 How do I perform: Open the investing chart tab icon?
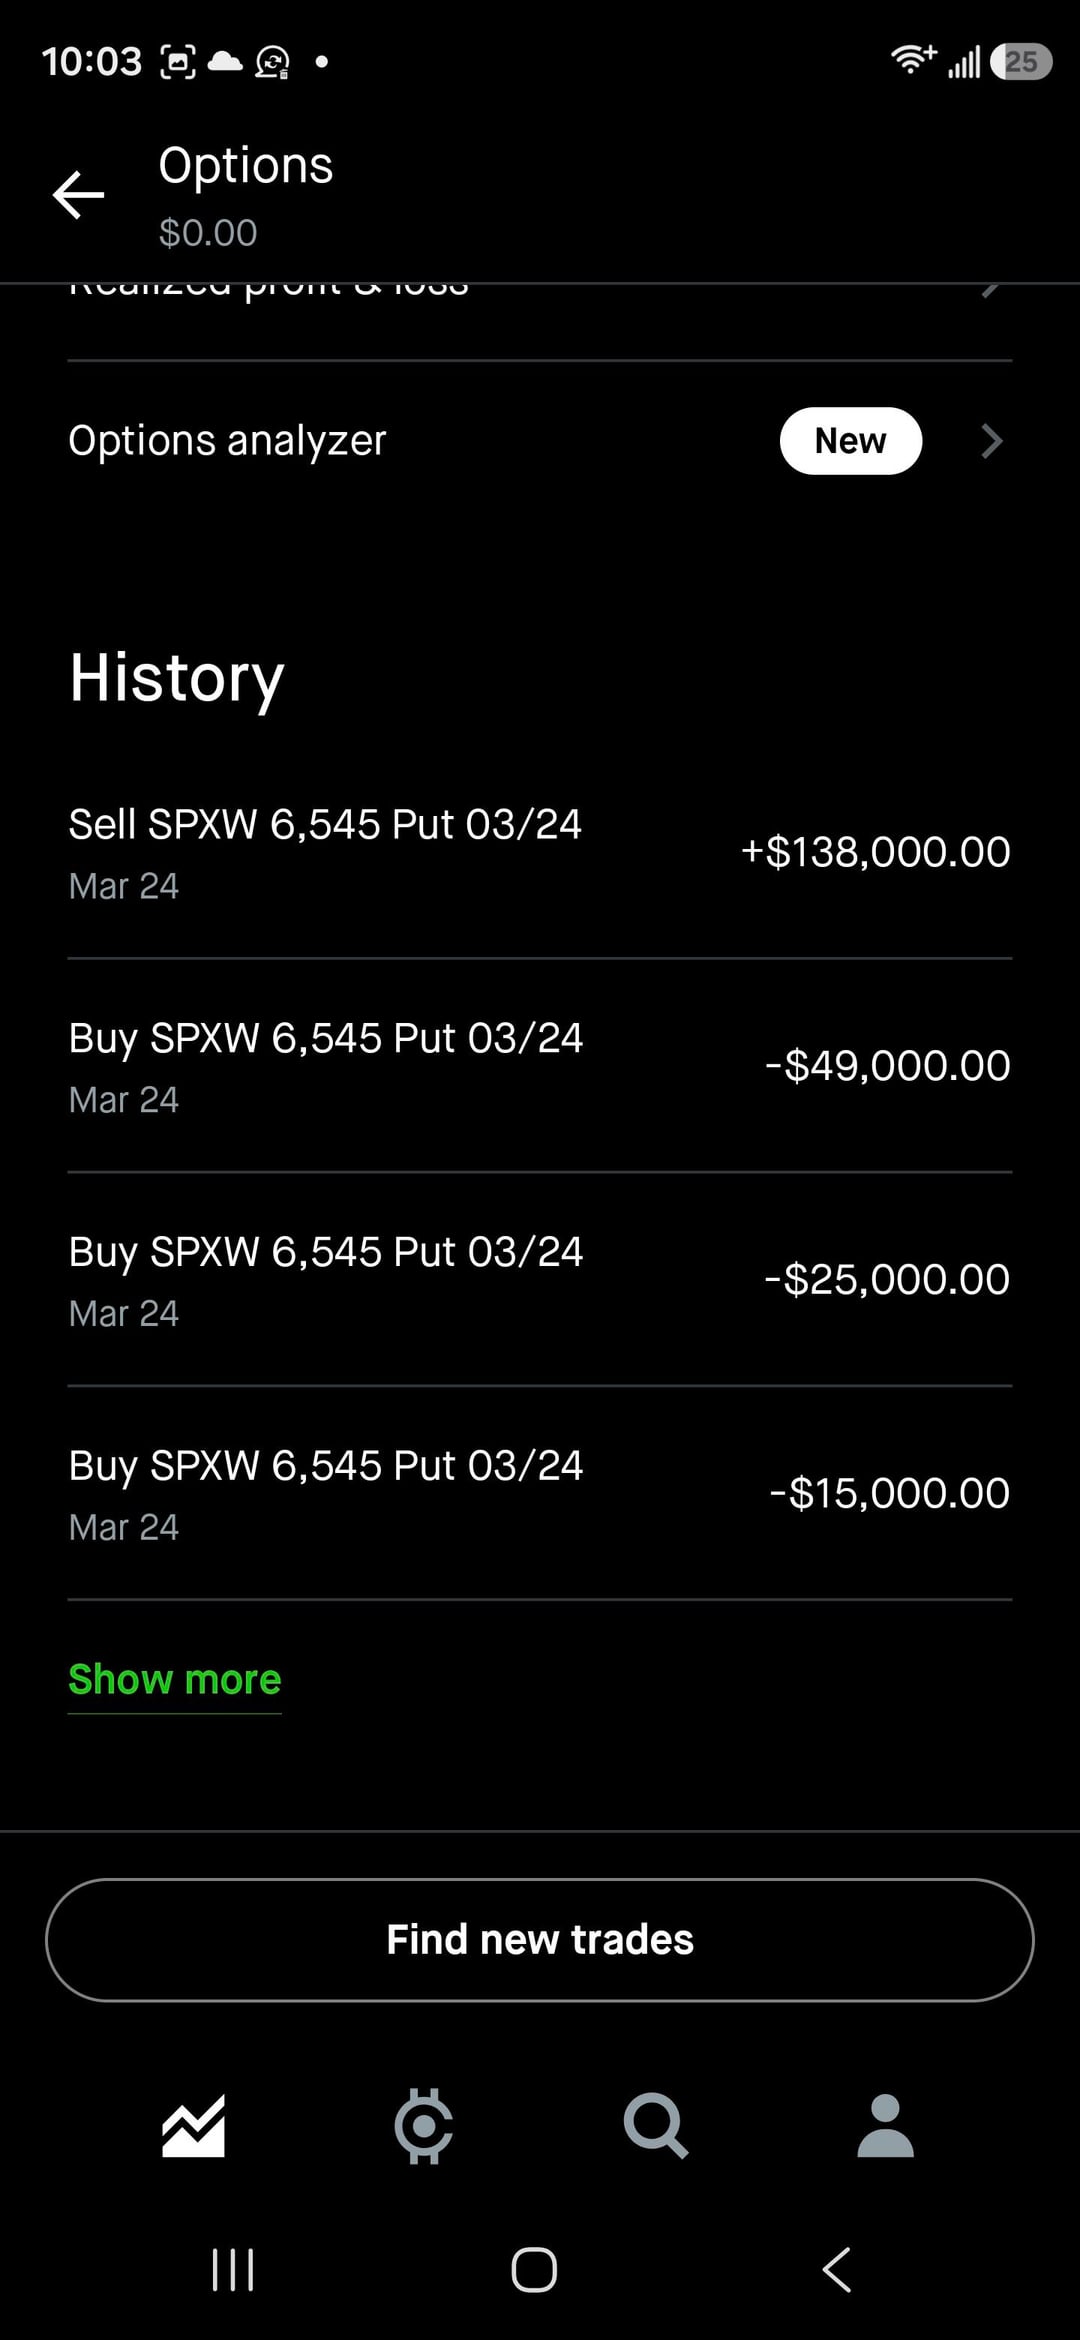coord(193,2125)
